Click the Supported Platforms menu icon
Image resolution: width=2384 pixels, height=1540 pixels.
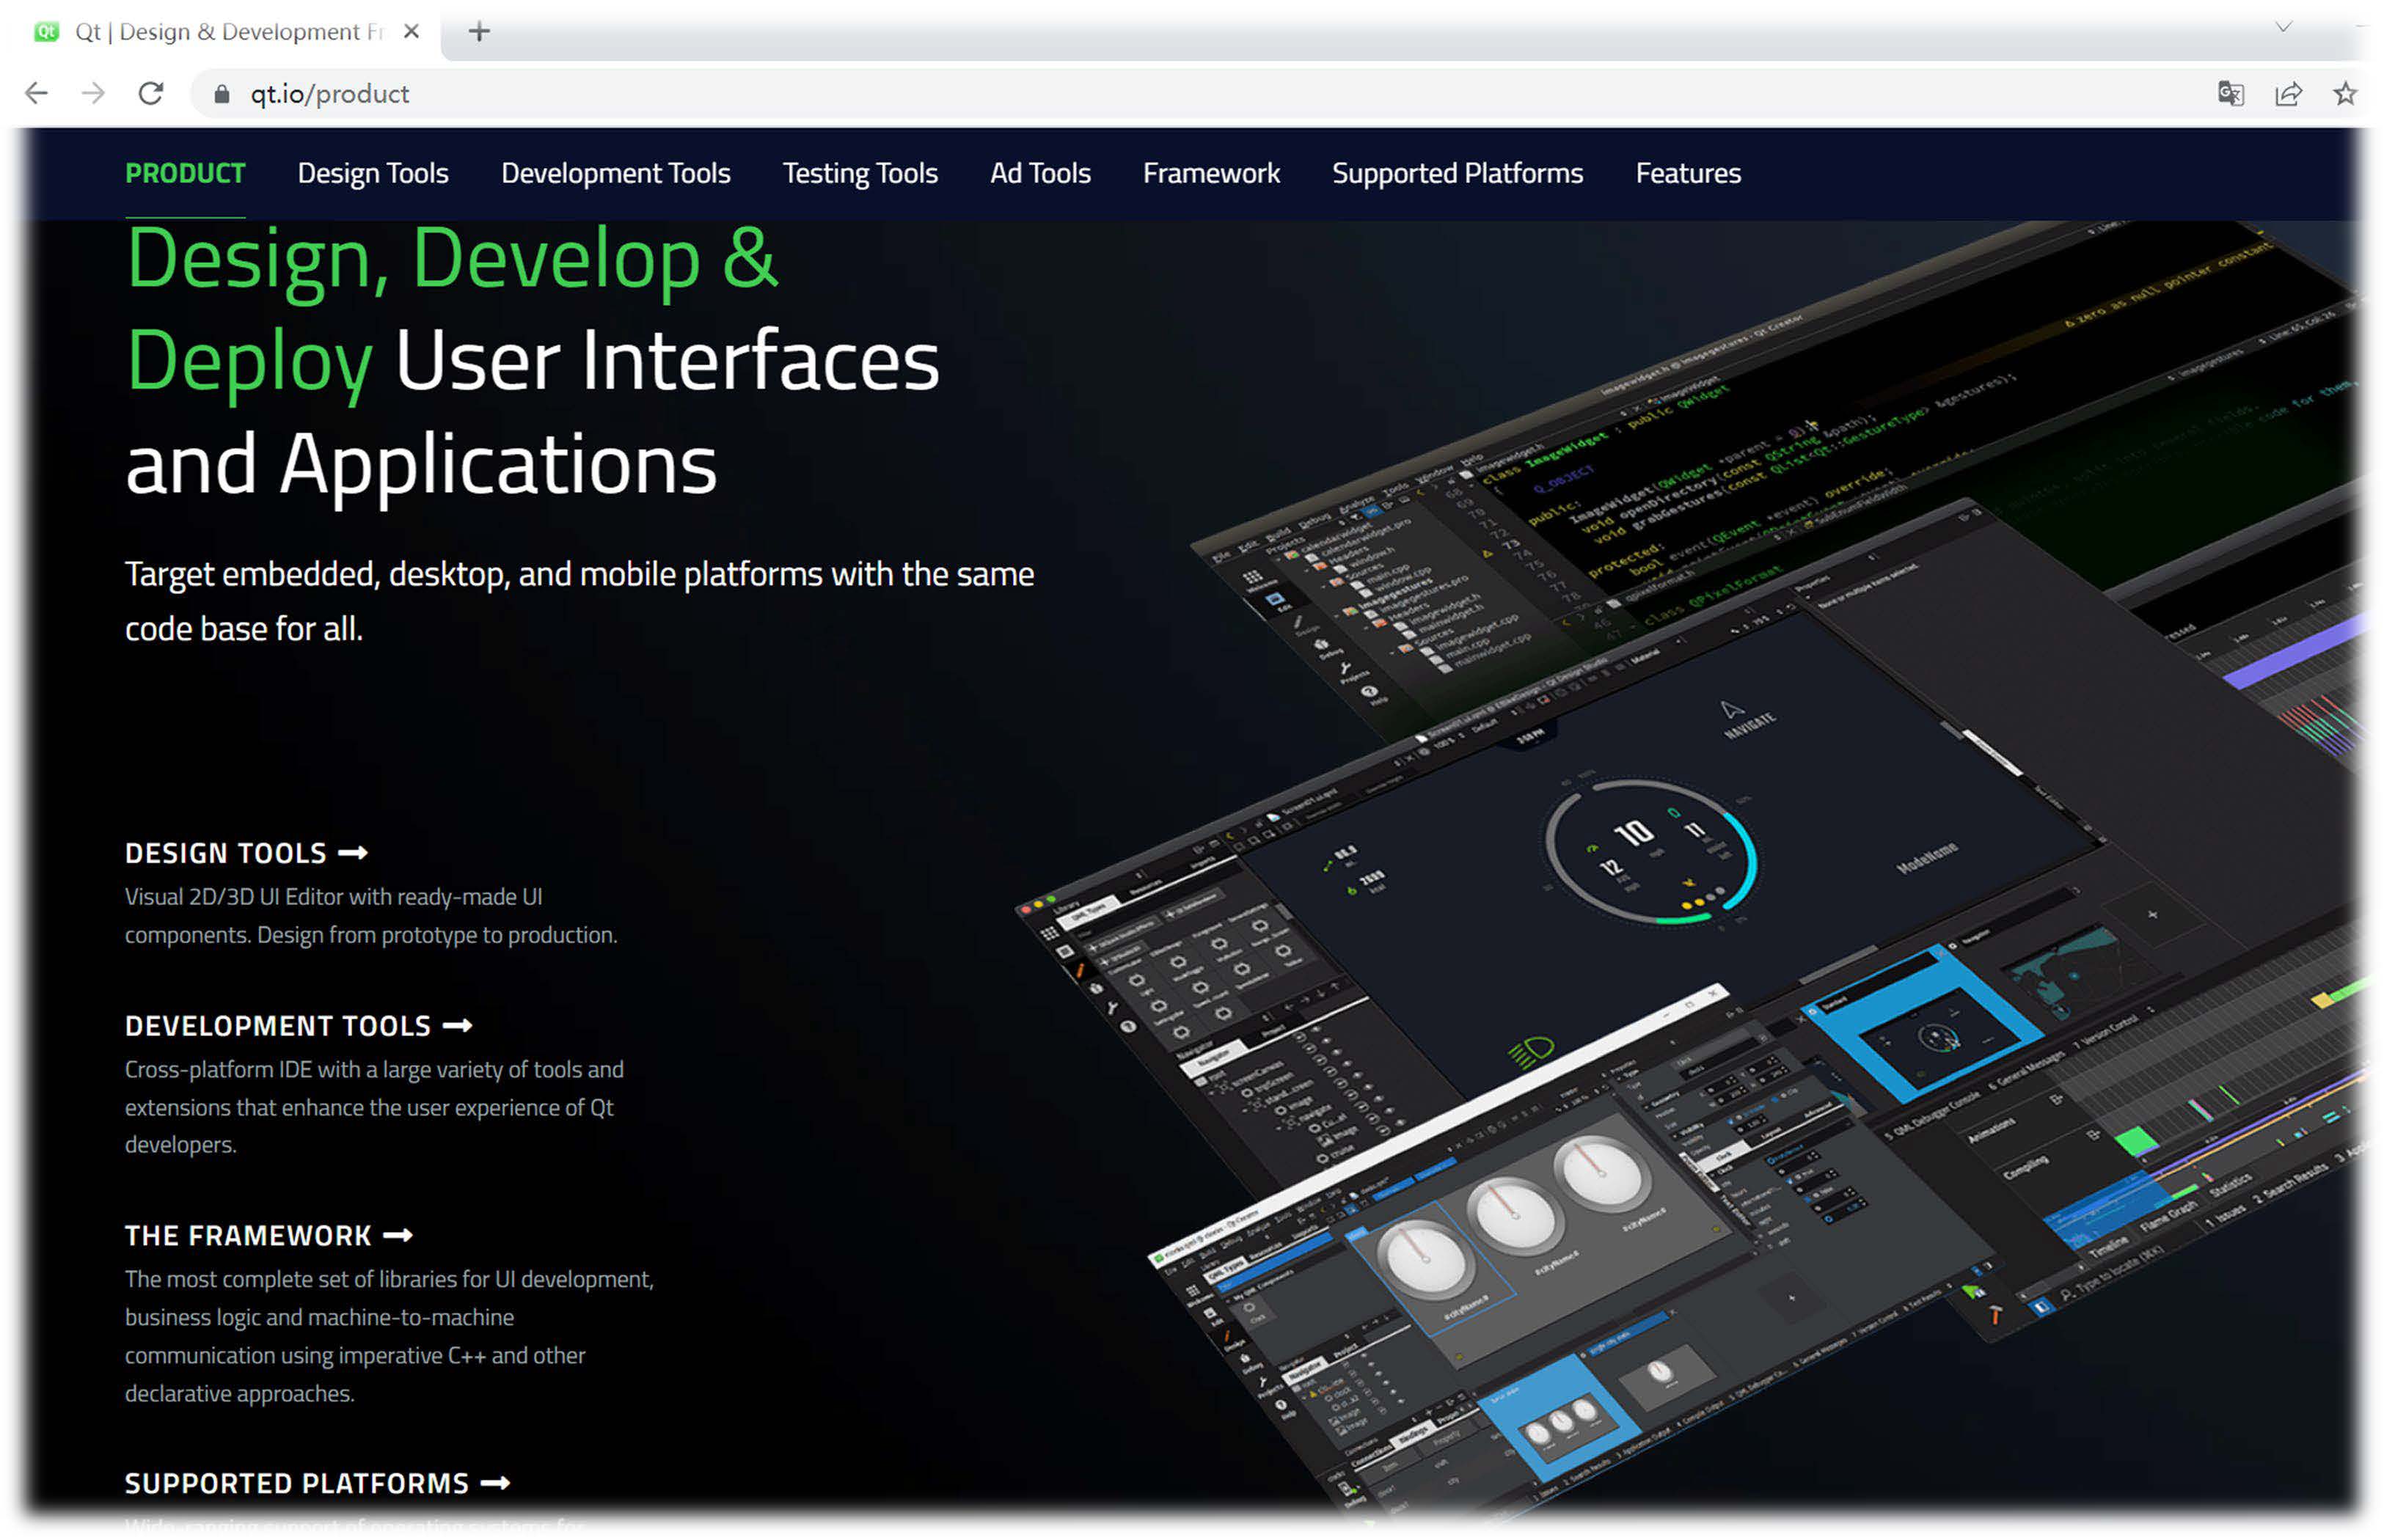point(1456,174)
